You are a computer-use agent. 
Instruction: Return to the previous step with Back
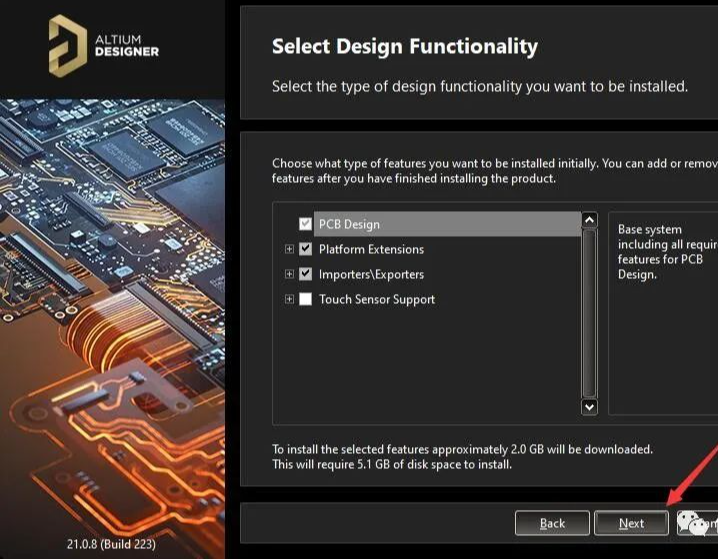tap(552, 523)
